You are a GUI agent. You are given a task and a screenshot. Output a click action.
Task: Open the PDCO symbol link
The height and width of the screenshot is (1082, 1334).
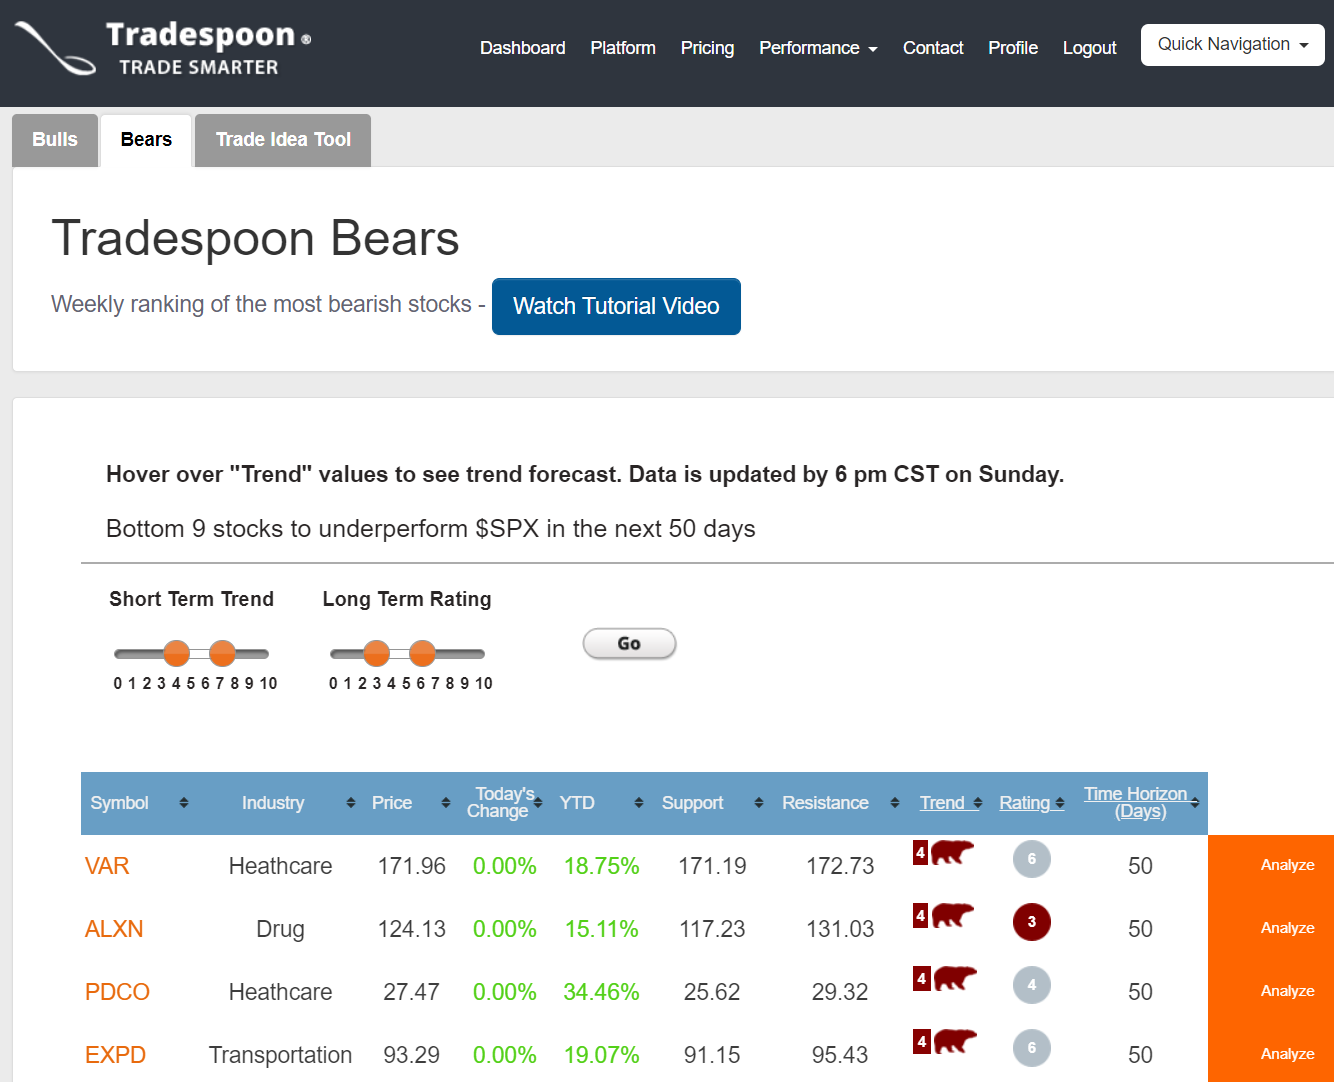click(x=117, y=992)
